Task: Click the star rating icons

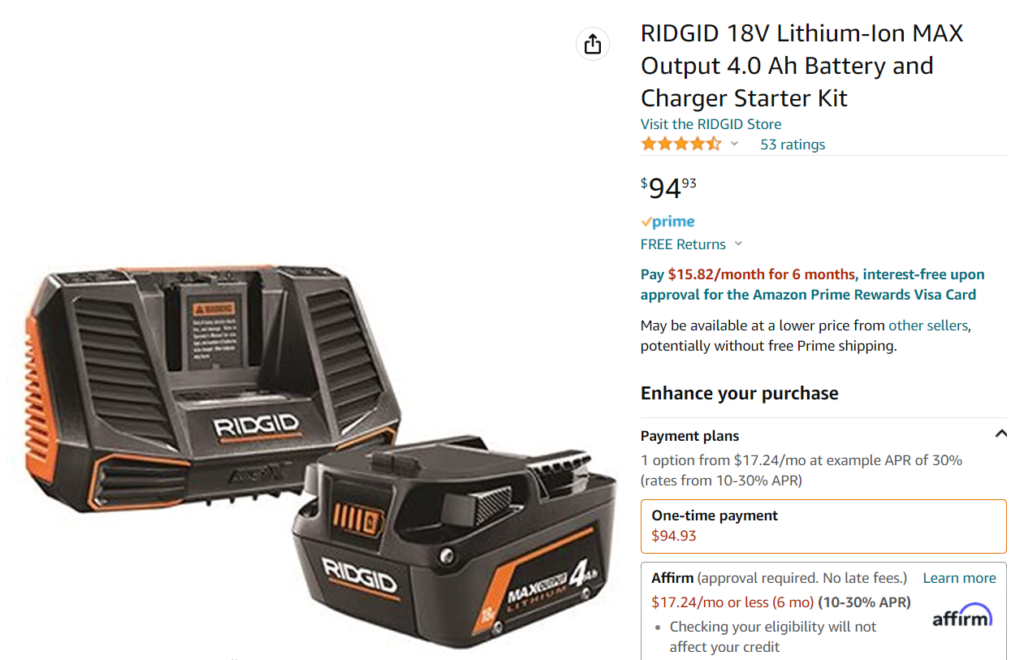Action: click(681, 144)
